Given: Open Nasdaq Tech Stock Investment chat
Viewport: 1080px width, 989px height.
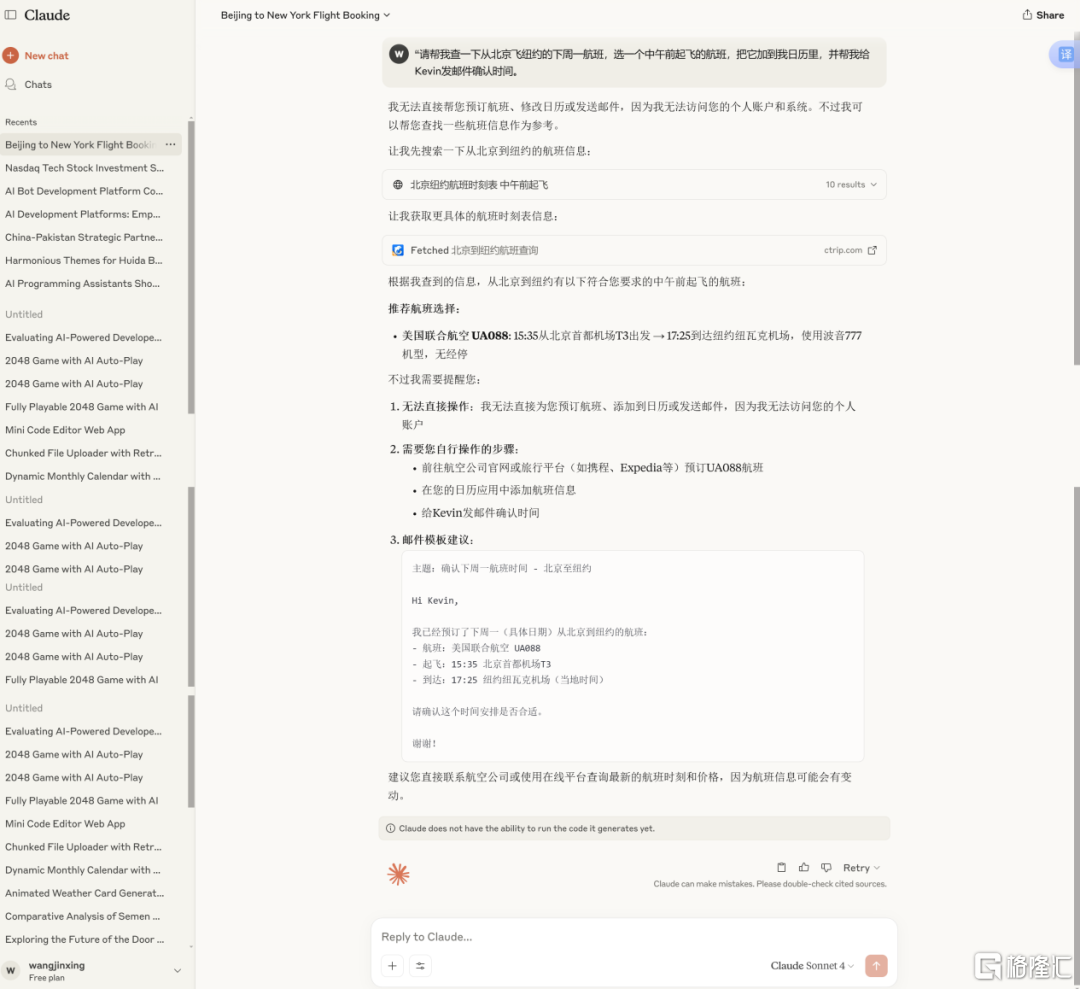Looking at the screenshot, I should (85, 167).
